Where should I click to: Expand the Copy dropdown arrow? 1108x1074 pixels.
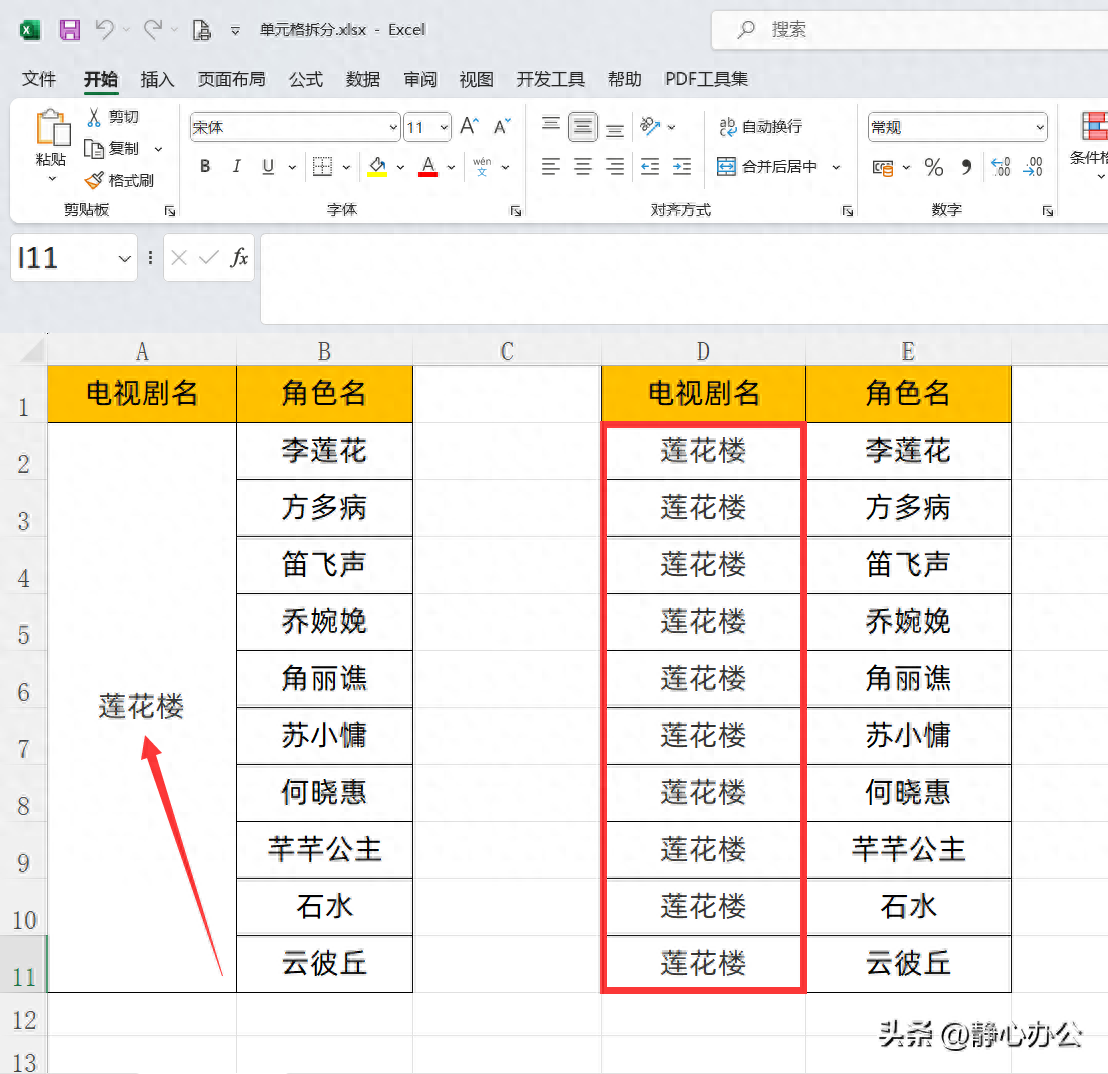(158, 149)
